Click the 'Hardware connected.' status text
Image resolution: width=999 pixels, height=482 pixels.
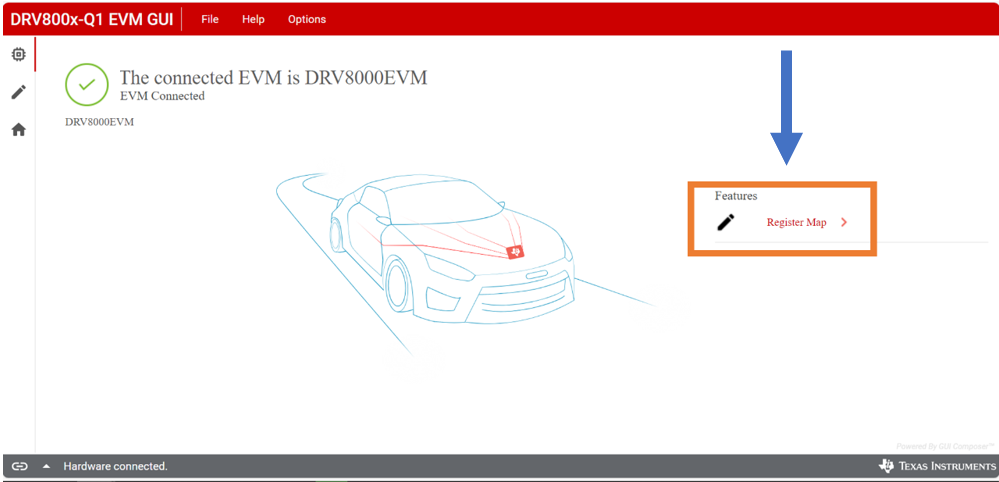pyautogui.click(x=115, y=466)
